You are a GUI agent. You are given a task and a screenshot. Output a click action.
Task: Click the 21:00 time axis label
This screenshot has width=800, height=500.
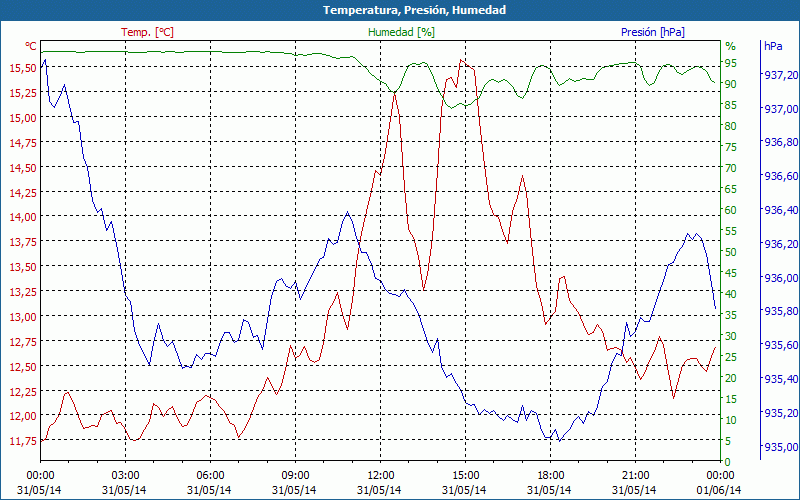pos(636,476)
